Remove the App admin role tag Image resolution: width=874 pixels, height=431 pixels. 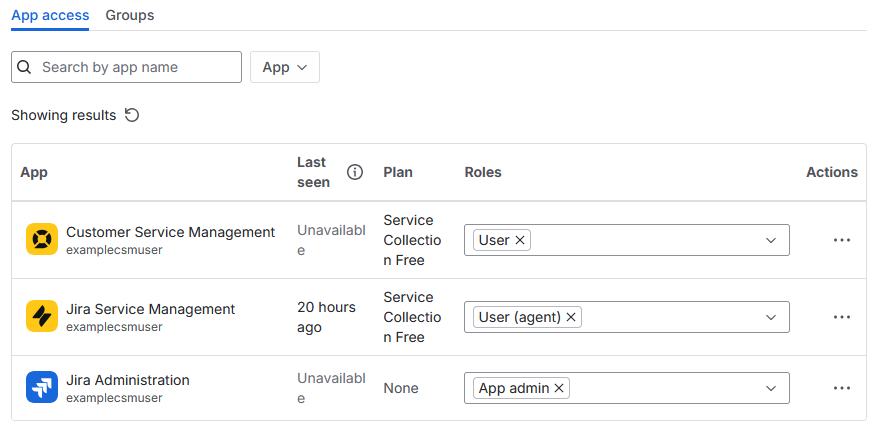pyautogui.click(x=560, y=388)
